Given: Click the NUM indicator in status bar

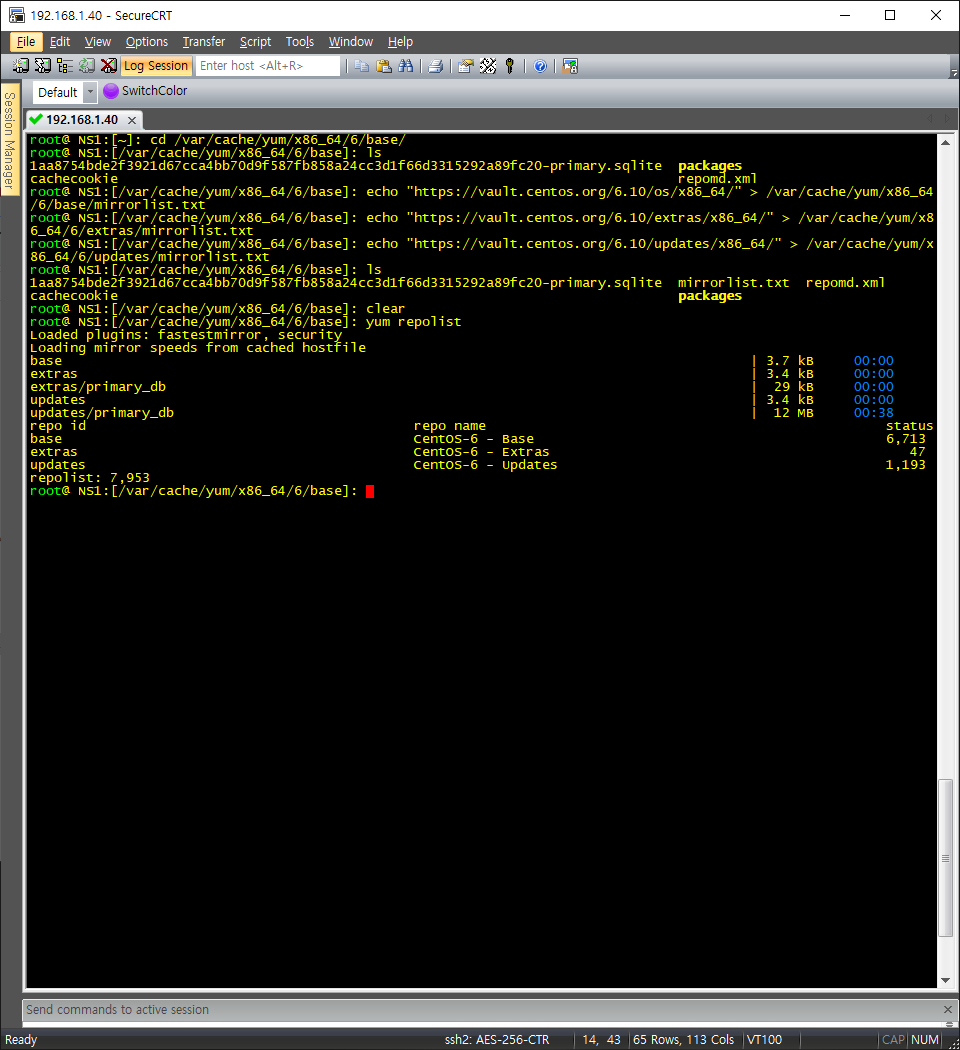Looking at the screenshot, I should (925, 1039).
